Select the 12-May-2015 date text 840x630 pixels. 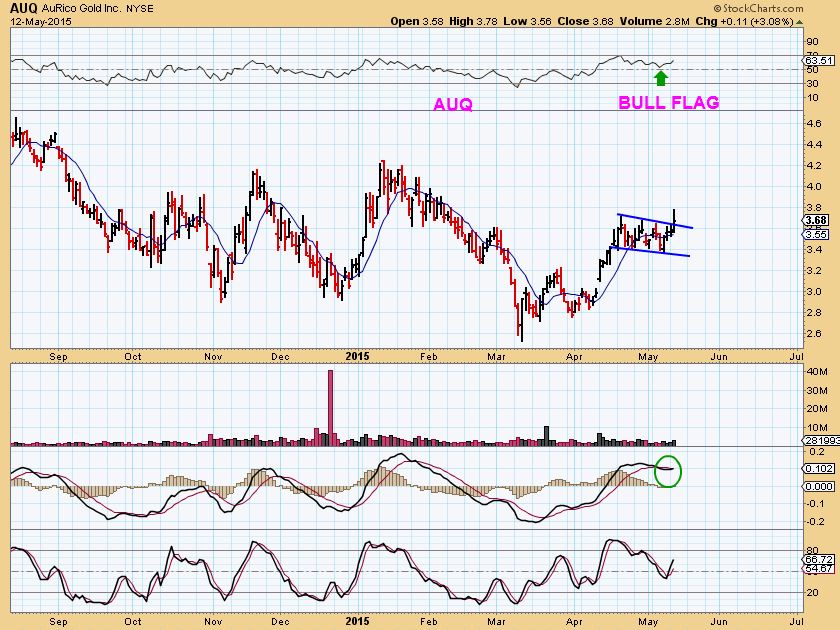click(x=41, y=22)
